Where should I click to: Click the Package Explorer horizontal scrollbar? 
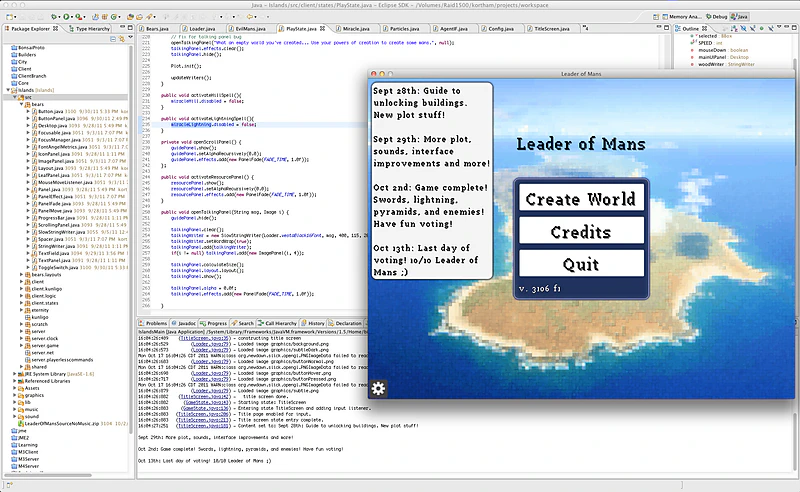click(x=48, y=475)
